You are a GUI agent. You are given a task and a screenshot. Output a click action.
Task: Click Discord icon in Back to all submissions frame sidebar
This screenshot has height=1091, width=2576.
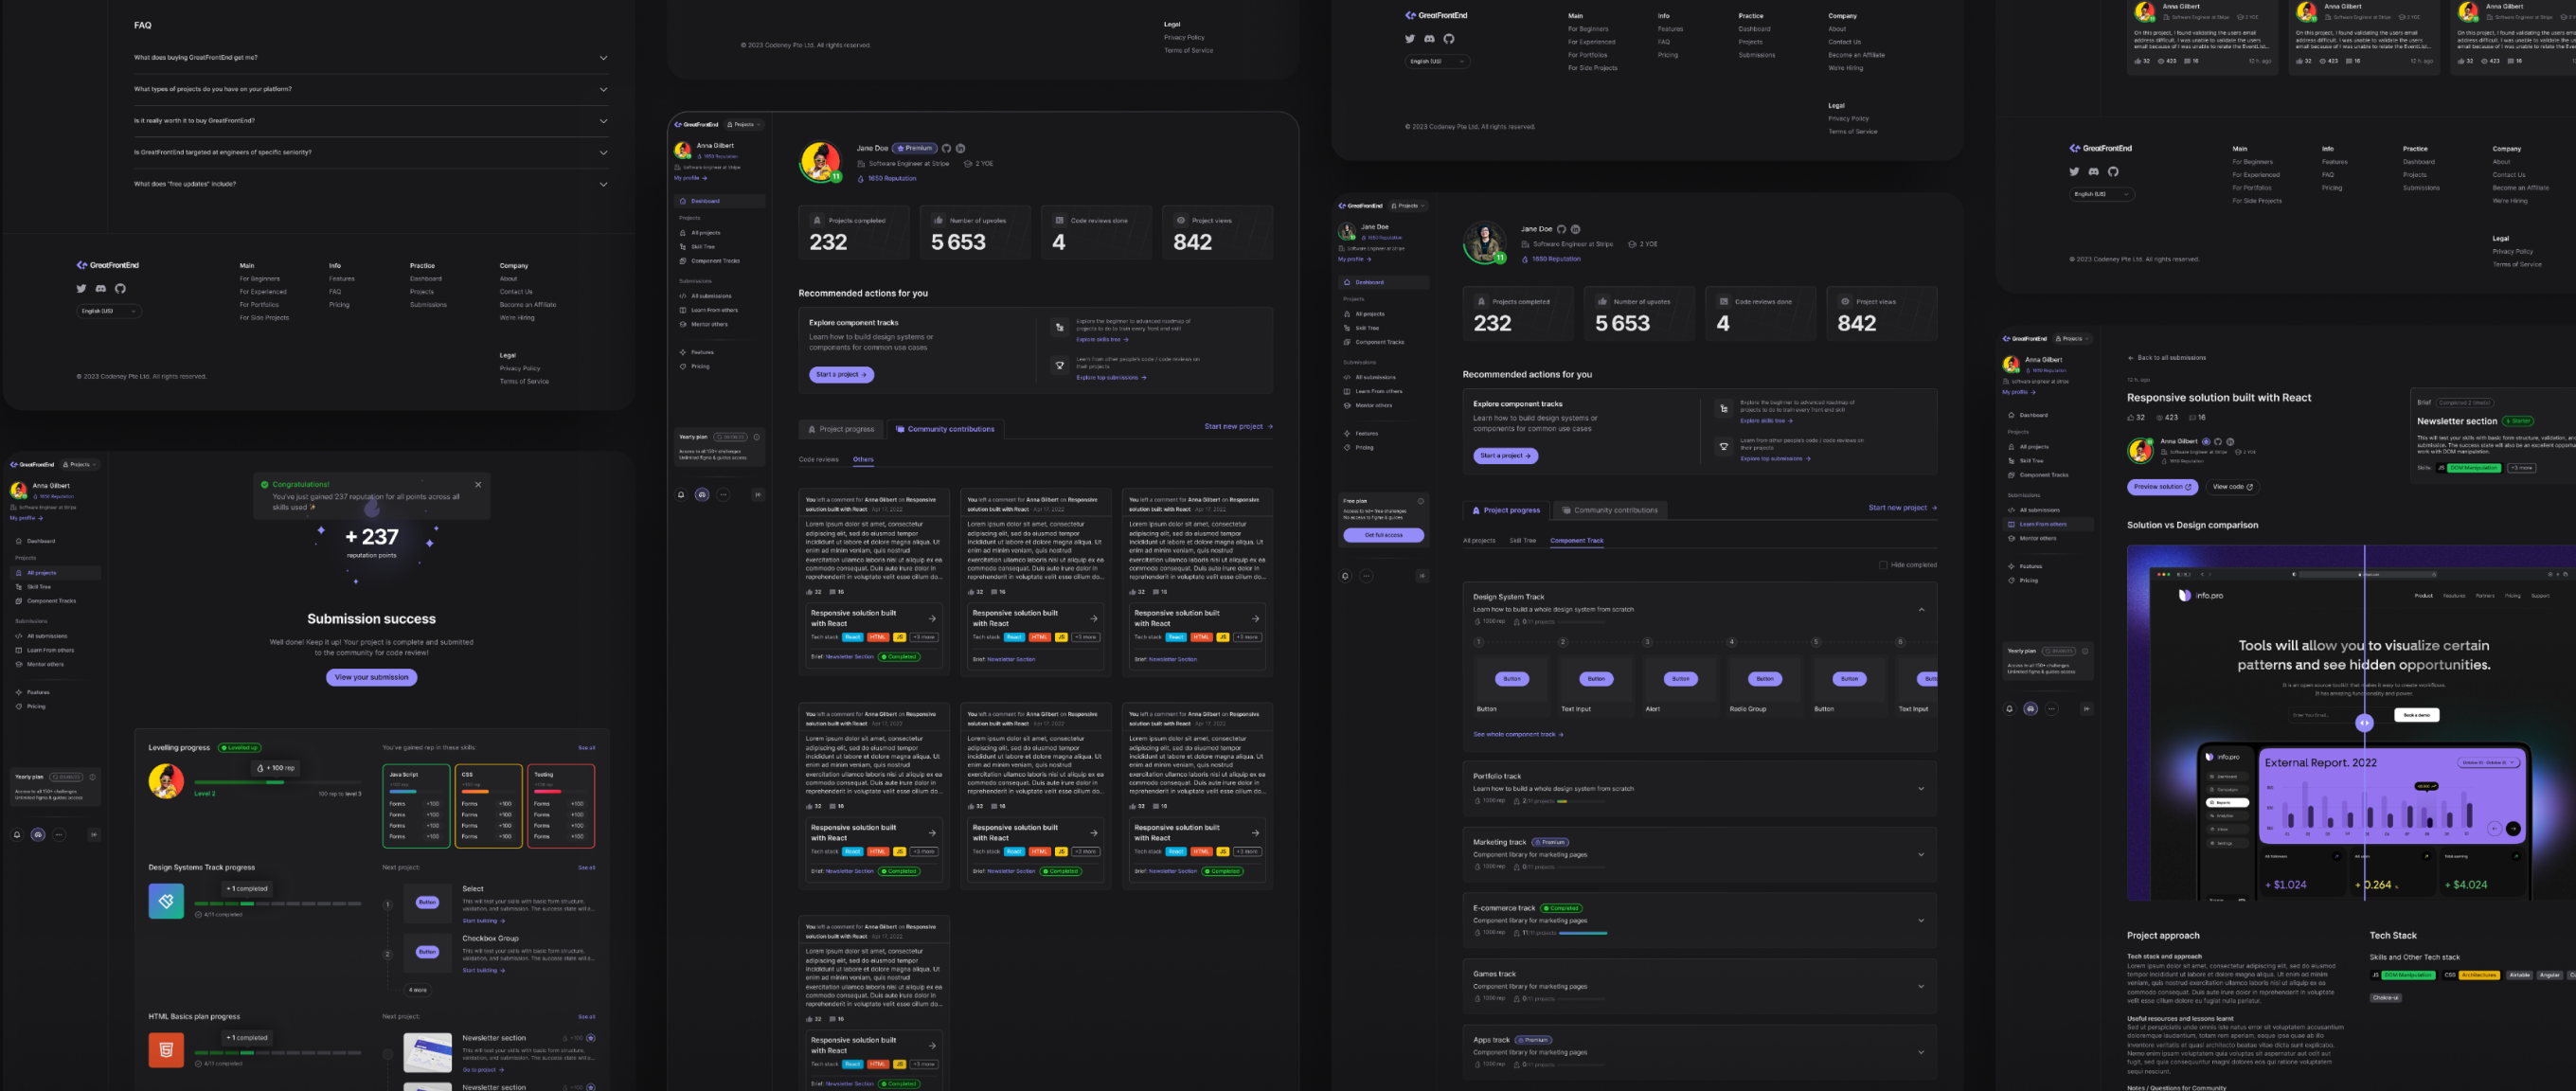click(x=2030, y=708)
